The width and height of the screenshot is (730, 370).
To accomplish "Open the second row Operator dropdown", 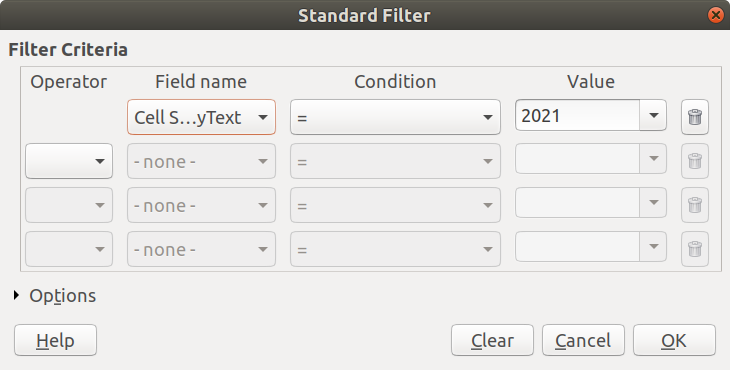I will click(69, 161).
